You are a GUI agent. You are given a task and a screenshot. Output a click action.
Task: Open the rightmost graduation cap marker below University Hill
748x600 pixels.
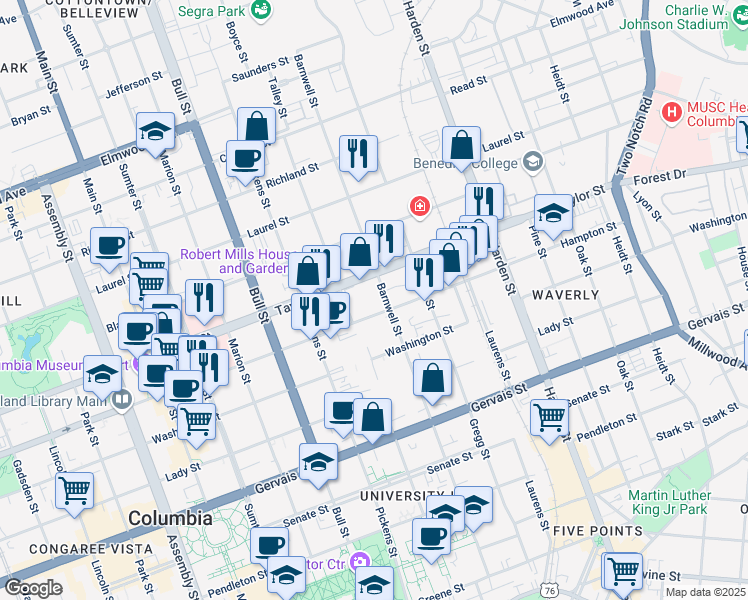[x=474, y=506]
